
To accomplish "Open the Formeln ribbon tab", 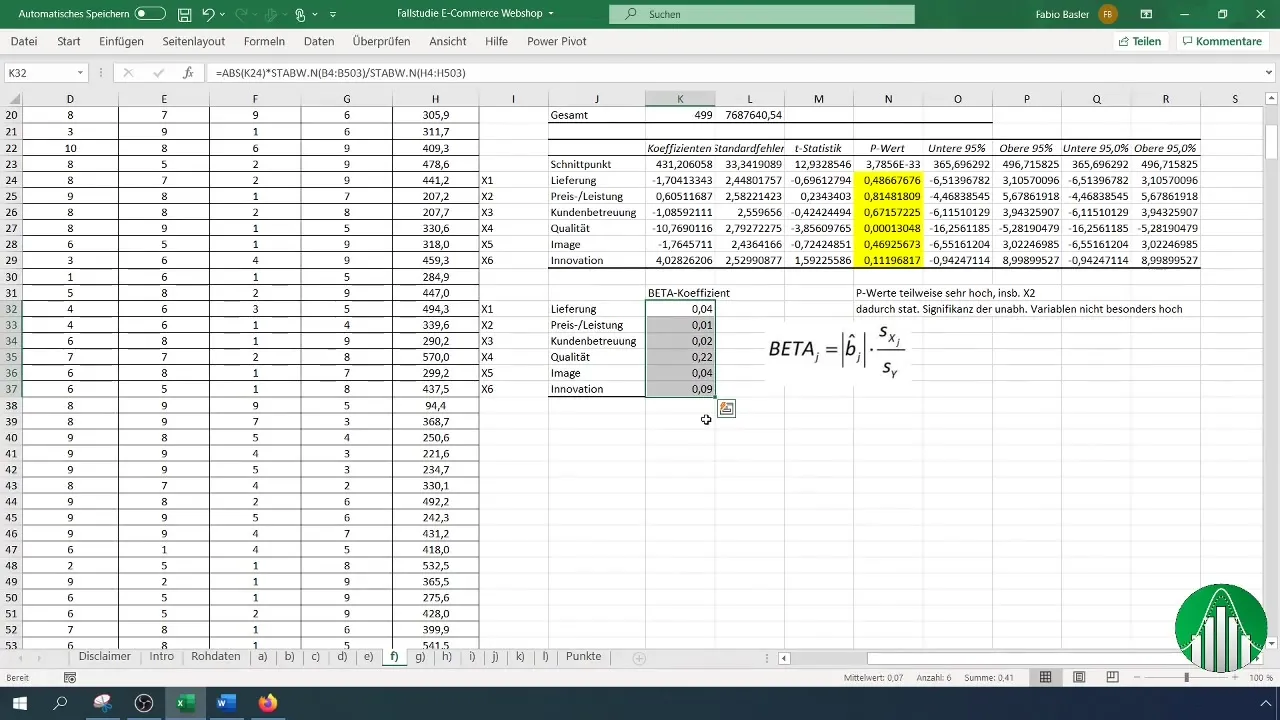I will 264,41.
